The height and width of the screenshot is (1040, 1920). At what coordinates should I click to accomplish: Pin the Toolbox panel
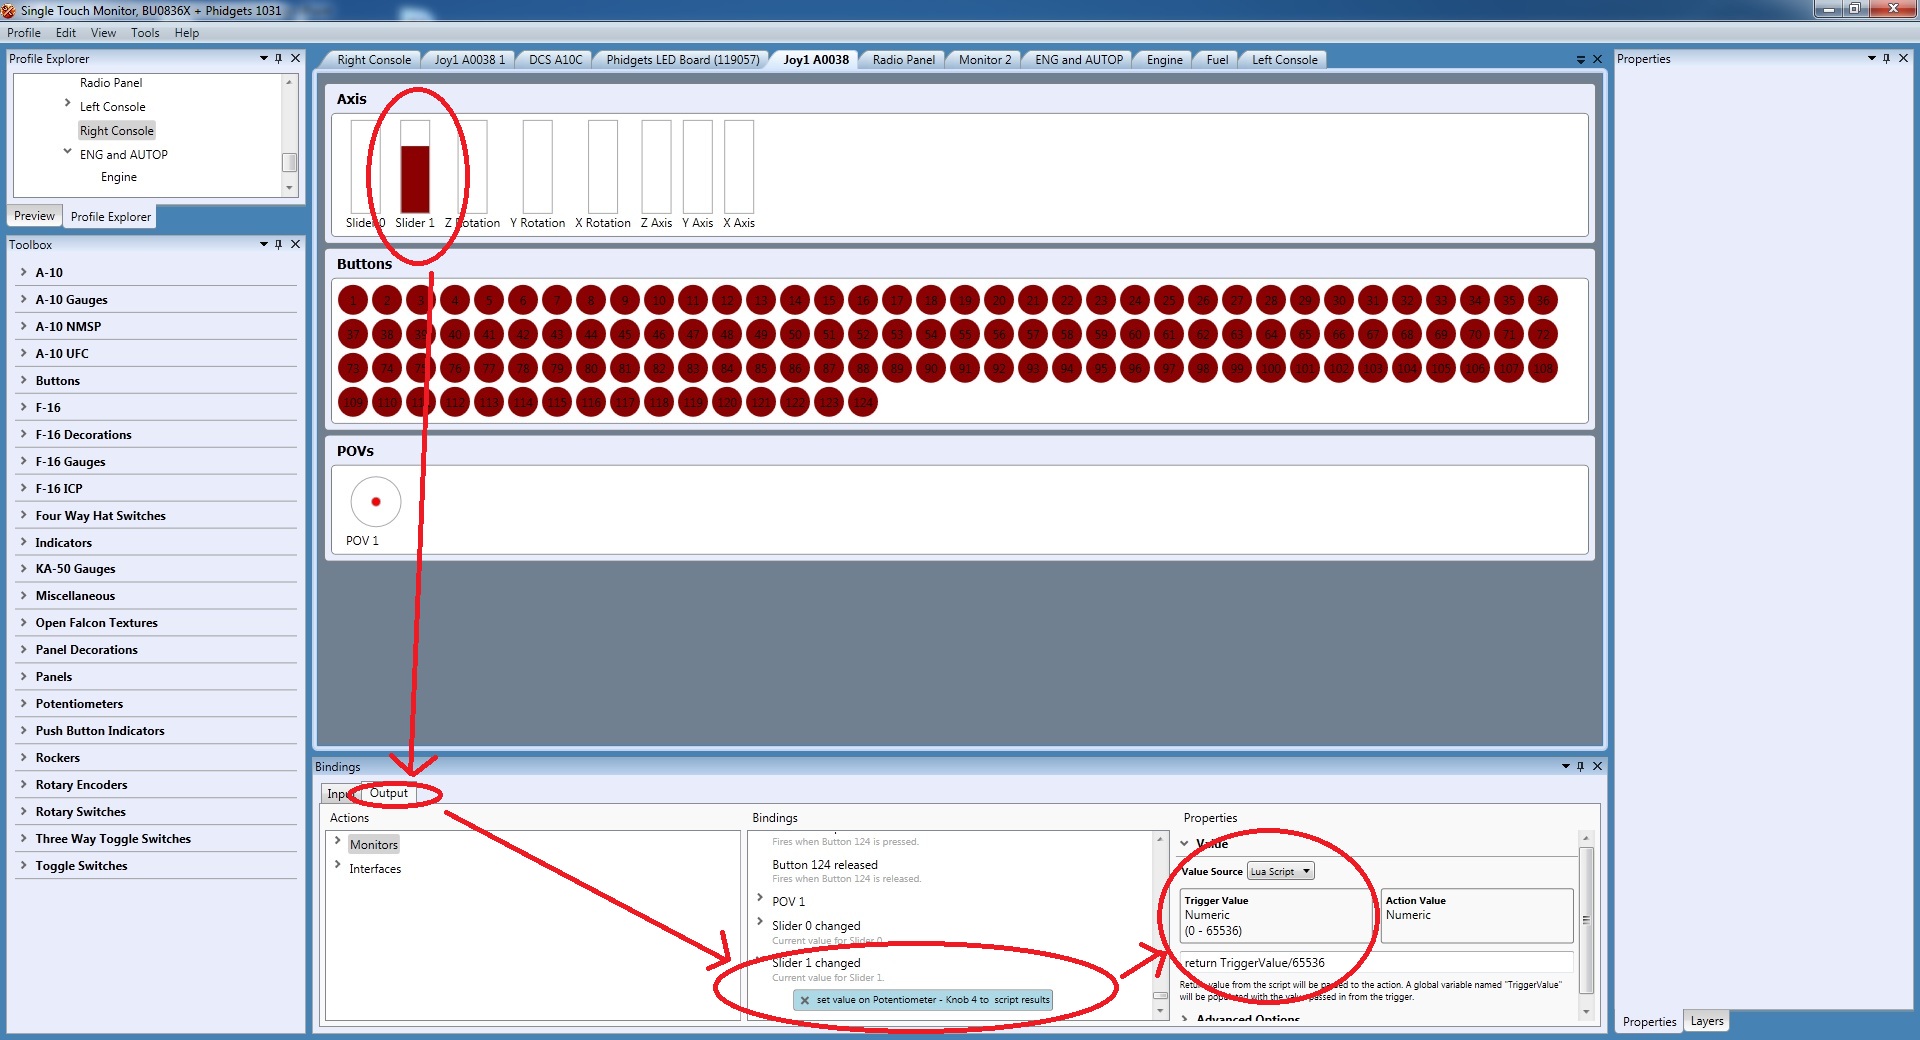click(x=279, y=244)
